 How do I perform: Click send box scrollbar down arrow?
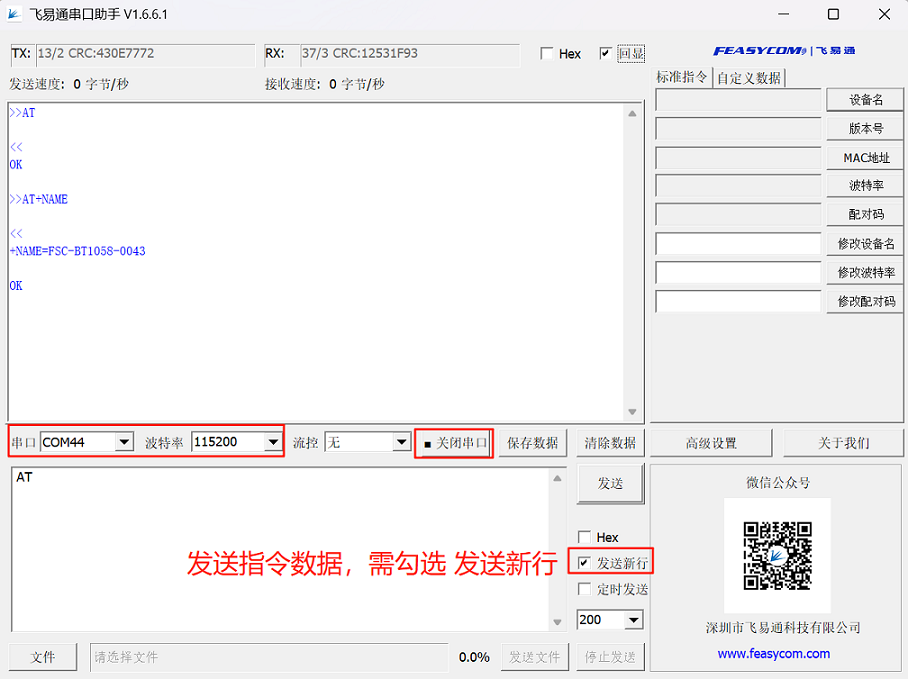(557, 622)
